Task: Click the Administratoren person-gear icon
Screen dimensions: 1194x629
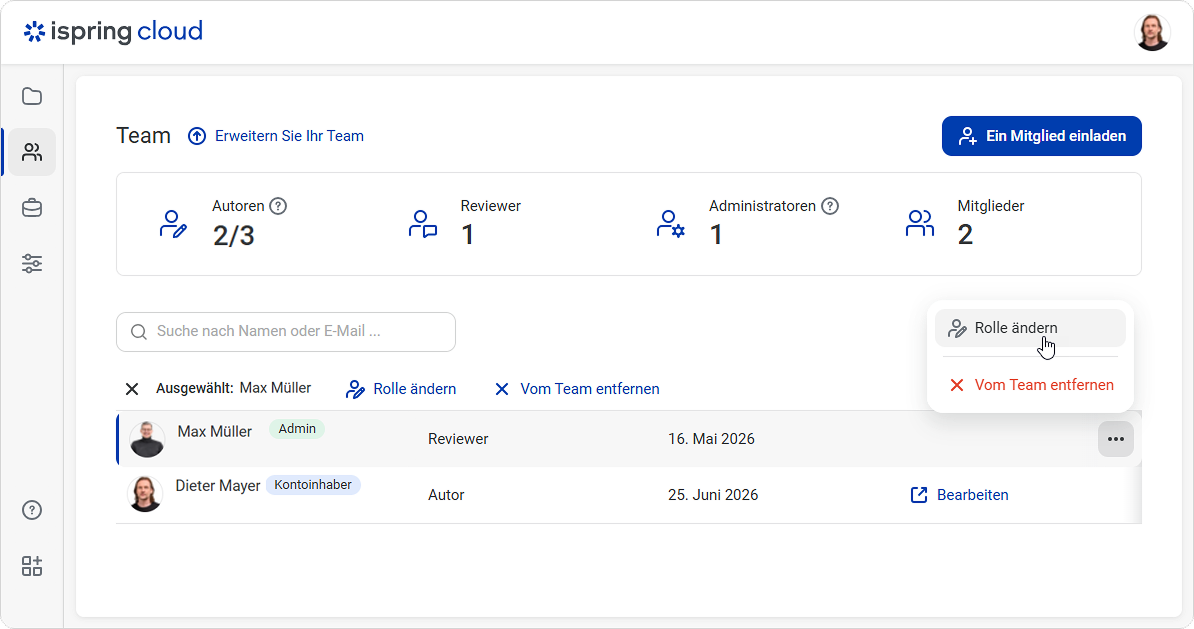Action: (x=671, y=225)
